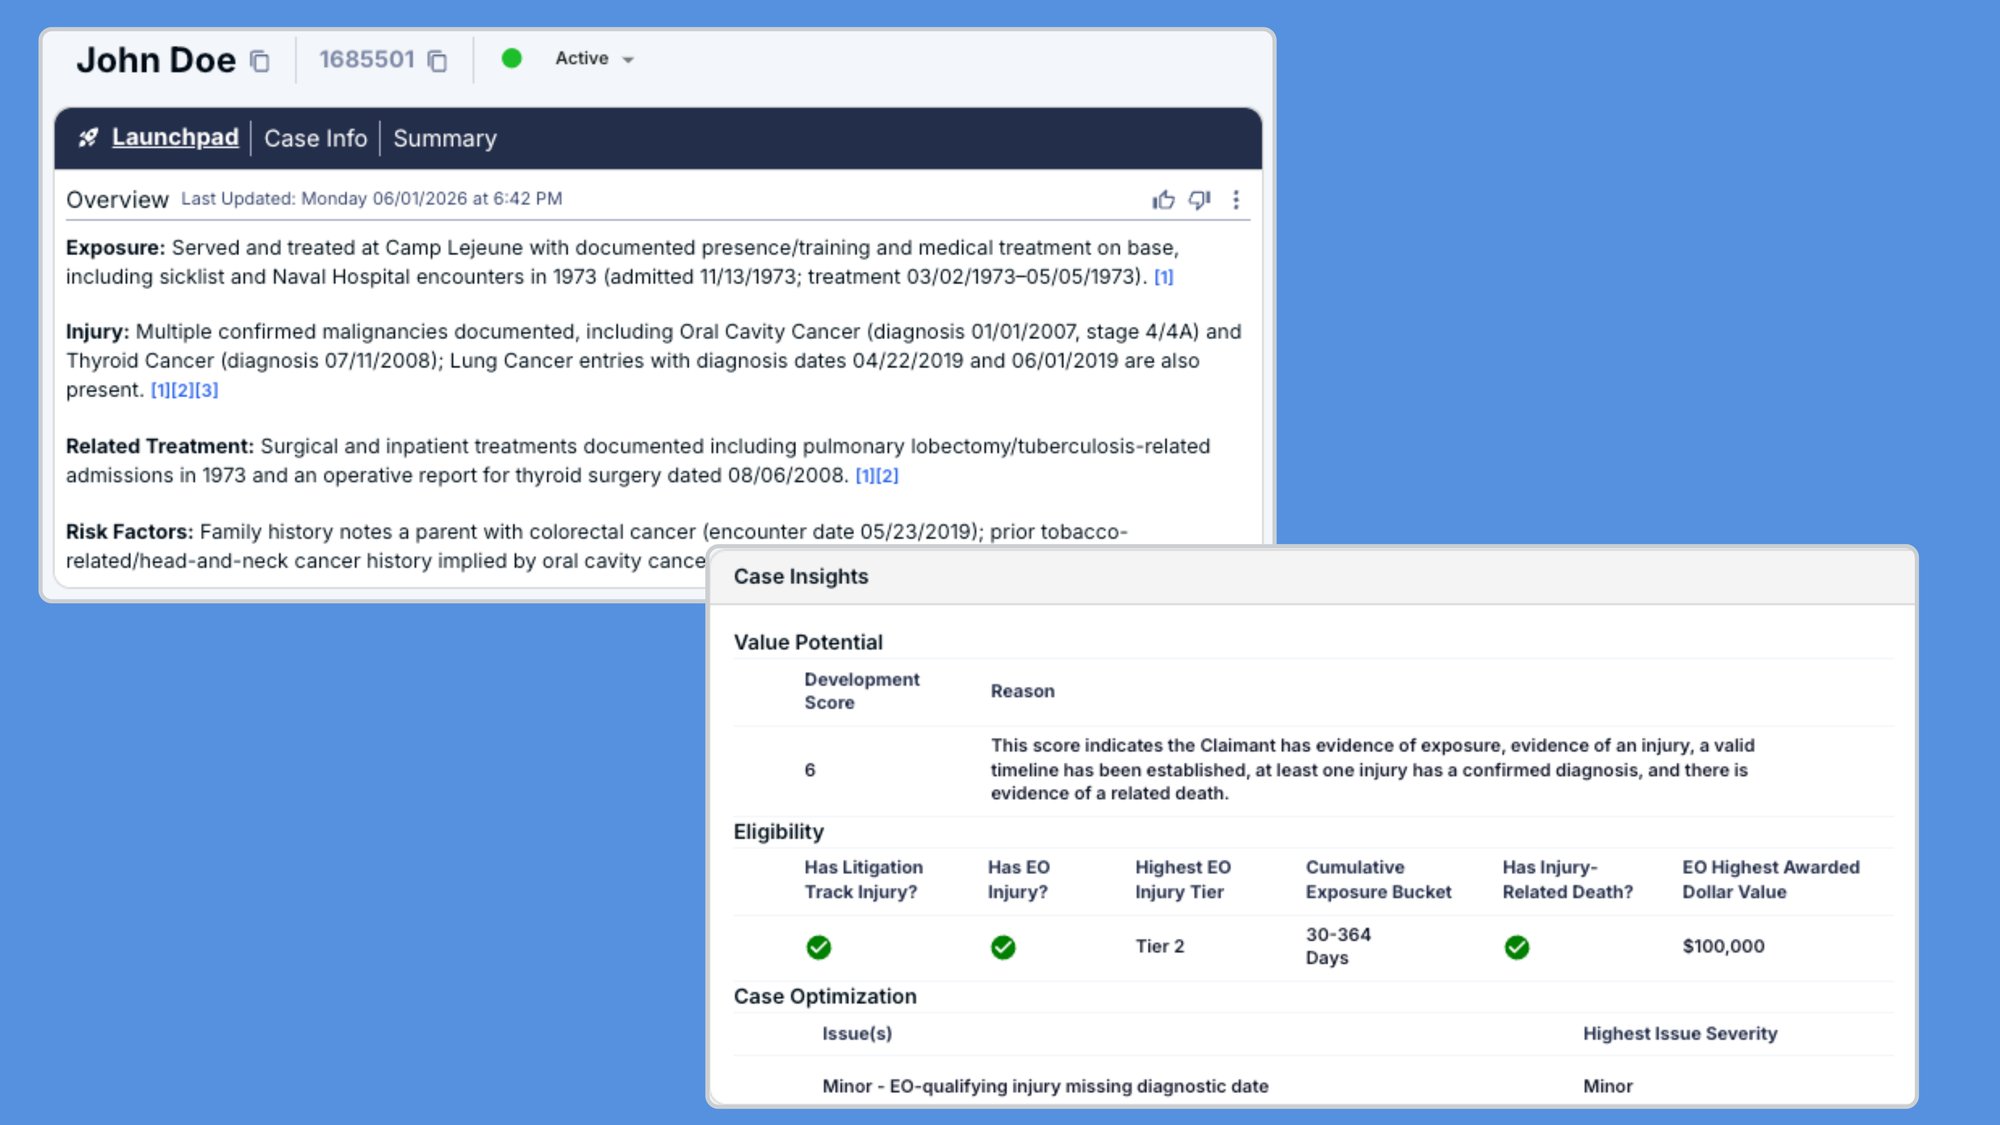Screen dimensions: 2000x1125
Task: Click the Minor value under Highest Issue Severity
Action: 1607,1086
